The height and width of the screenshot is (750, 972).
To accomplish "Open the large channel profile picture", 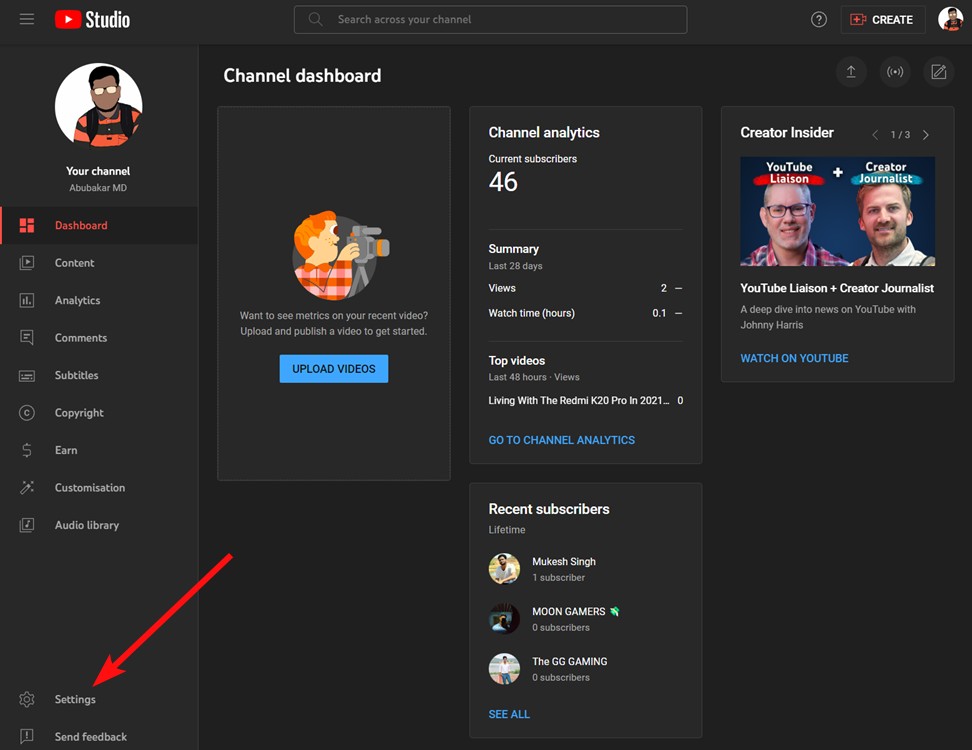I will [99, 106].
